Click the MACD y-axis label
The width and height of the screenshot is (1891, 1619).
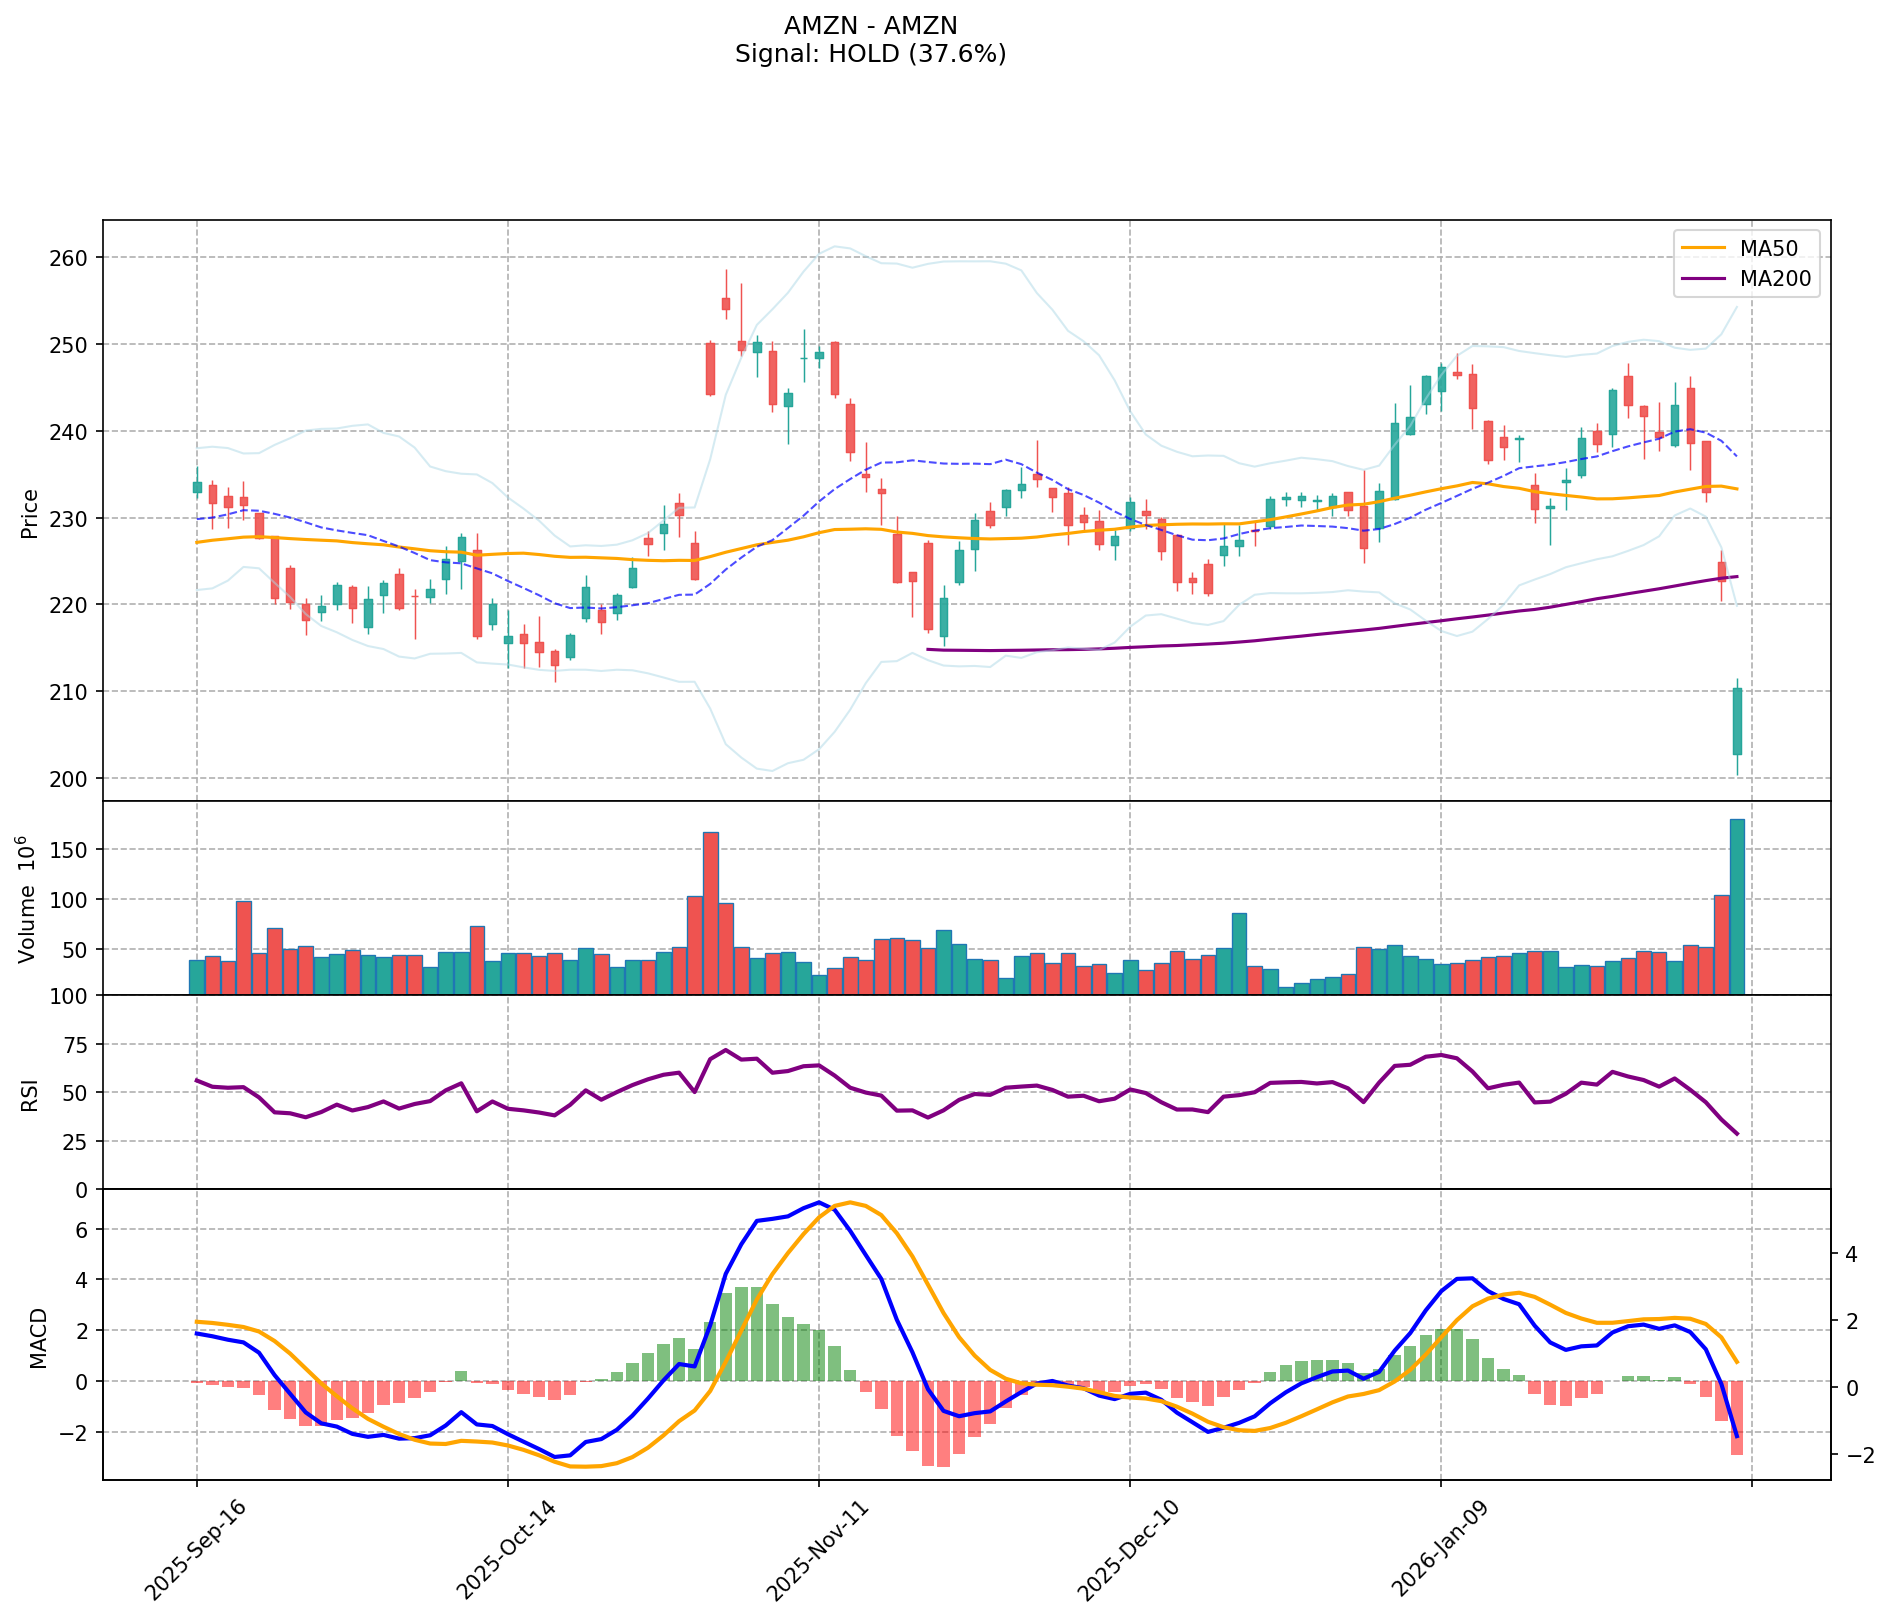click(38, 1337)
